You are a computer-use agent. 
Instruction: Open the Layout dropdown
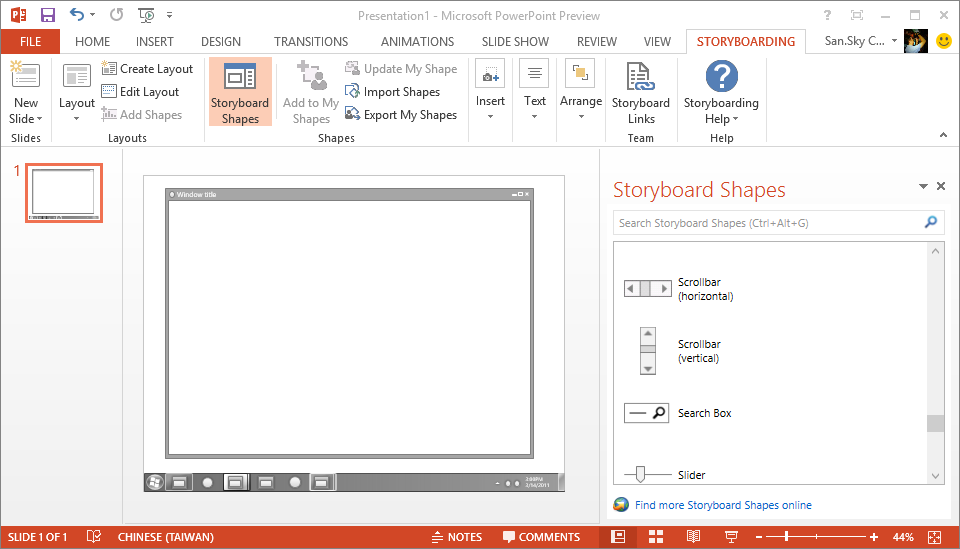77,92
